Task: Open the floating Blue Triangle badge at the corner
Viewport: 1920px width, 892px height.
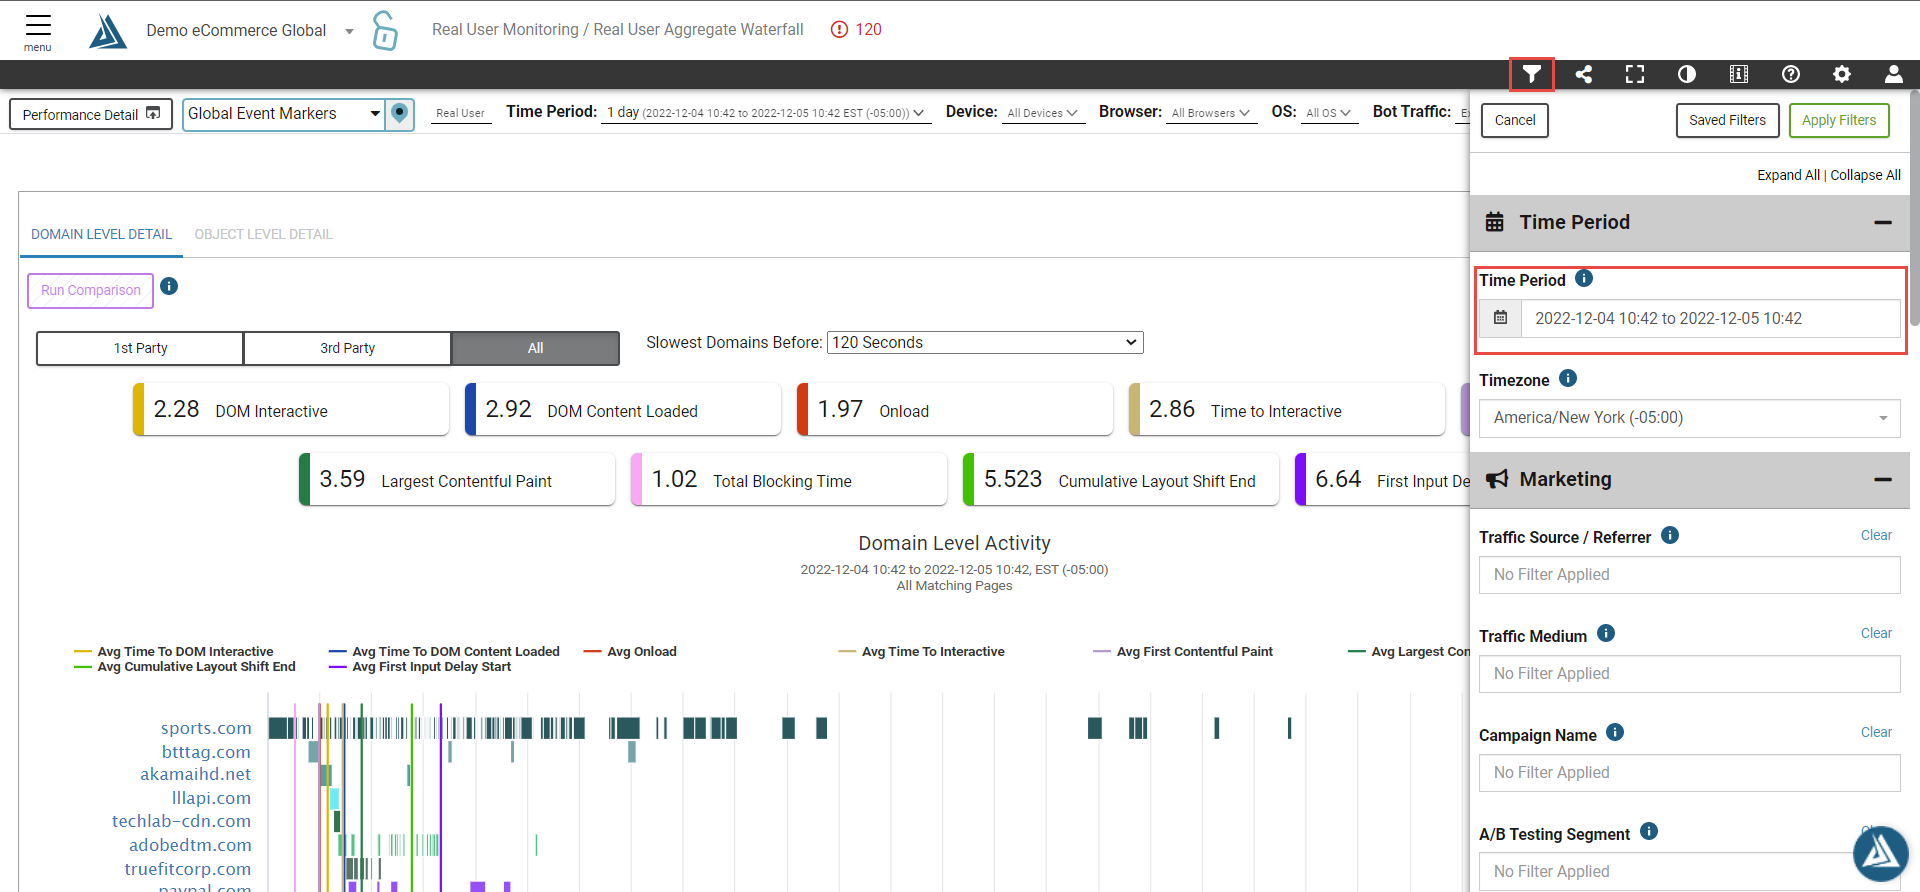Action: (1880, 853)
